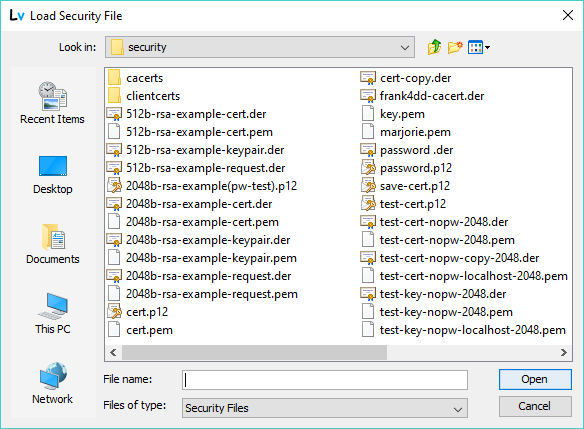Select 2048b-rsa-example(pw-test).p12 key icon
The height and width of the screenshot is (429, 584).
point(114,186)
